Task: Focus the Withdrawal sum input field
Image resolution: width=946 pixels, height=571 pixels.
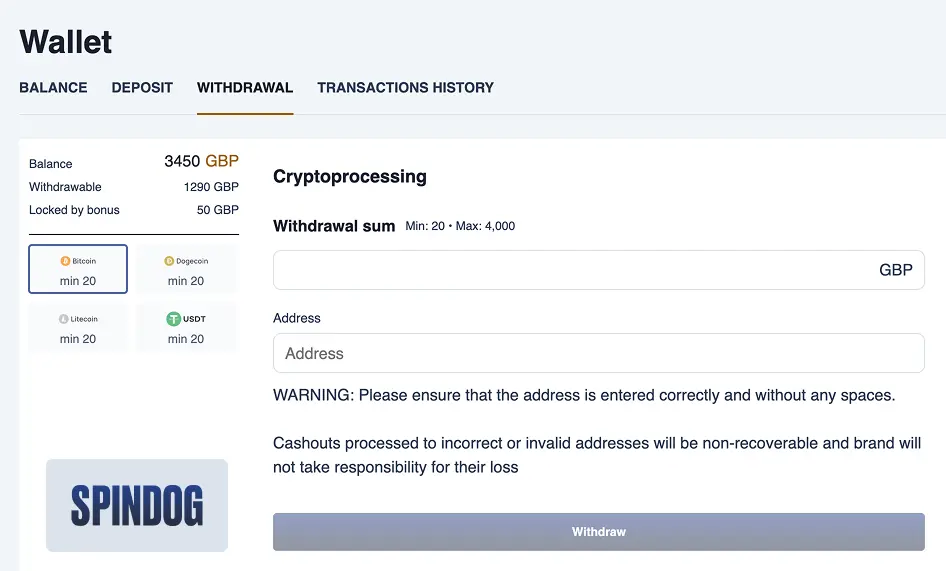Action: [x=570, y=270]
